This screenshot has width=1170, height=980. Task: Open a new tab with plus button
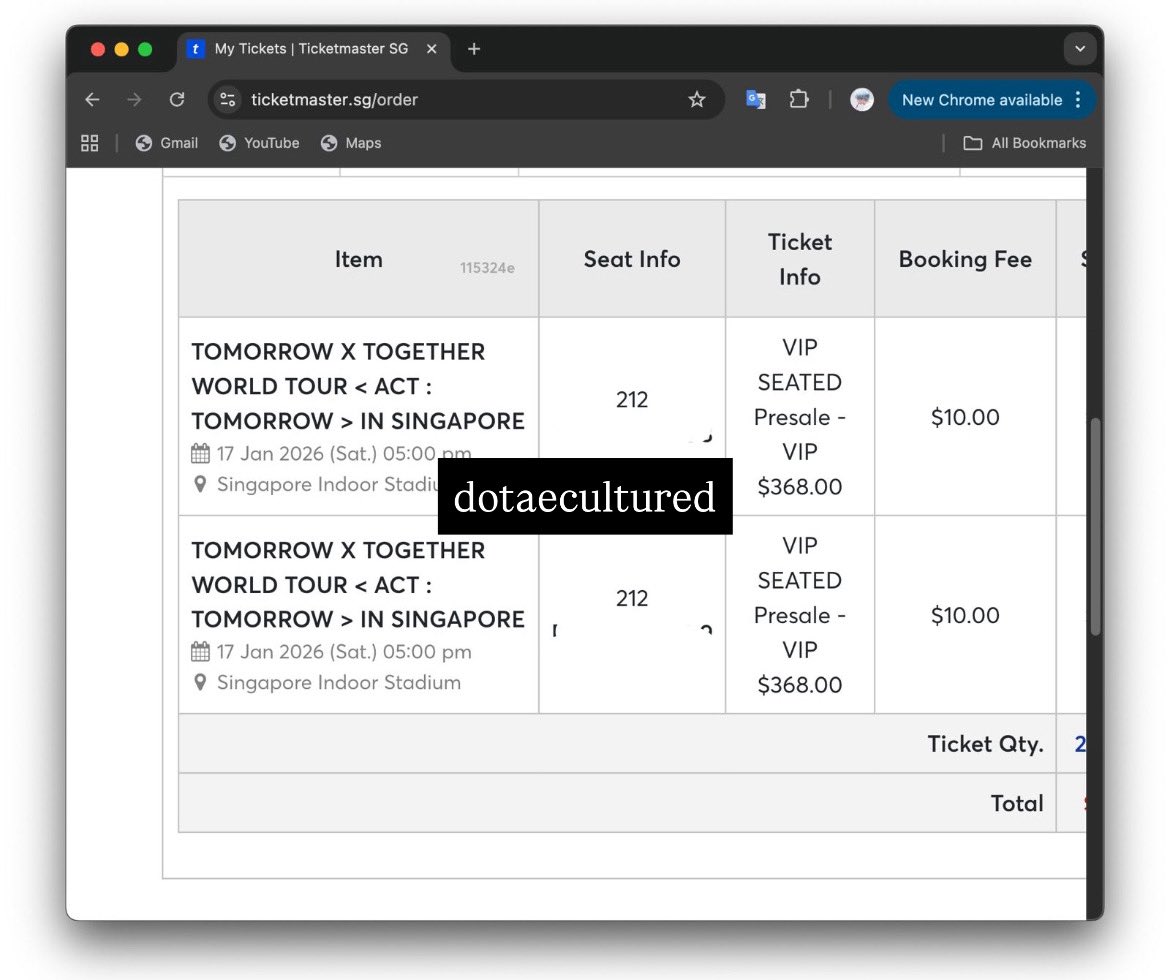point(474,49)
